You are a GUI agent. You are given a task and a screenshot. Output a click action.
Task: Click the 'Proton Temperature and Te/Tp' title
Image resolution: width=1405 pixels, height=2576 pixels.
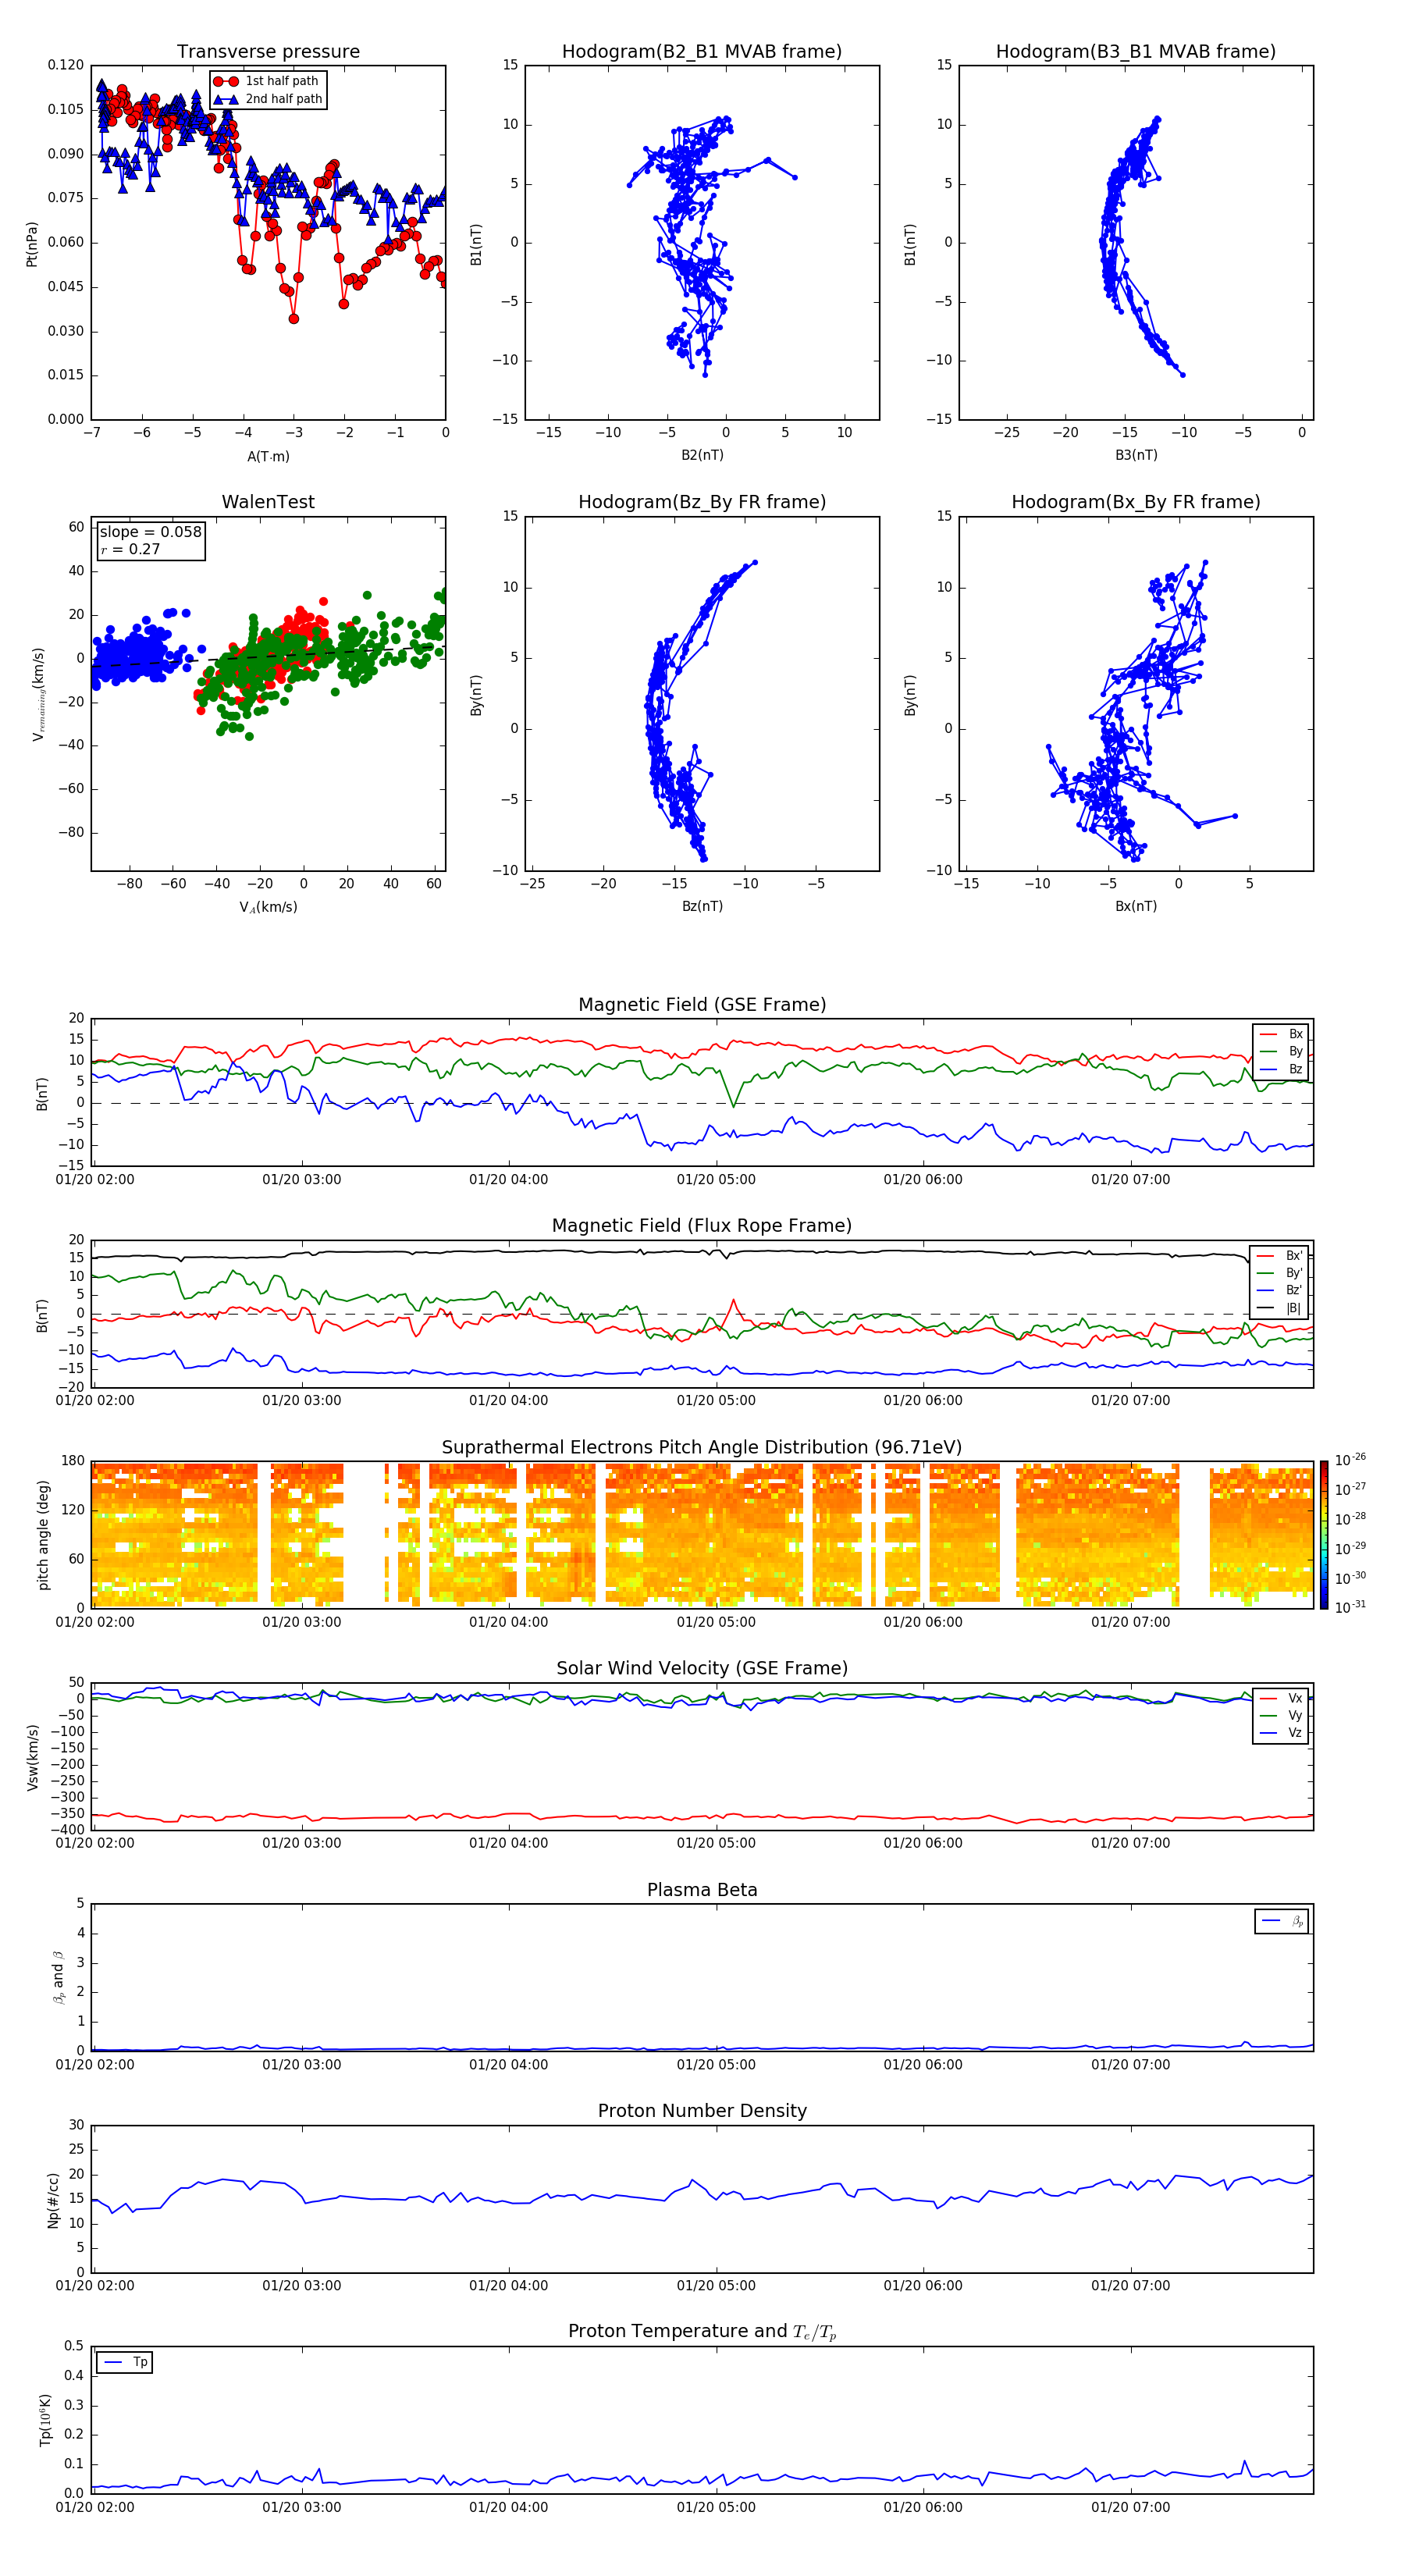point(702,2331)
